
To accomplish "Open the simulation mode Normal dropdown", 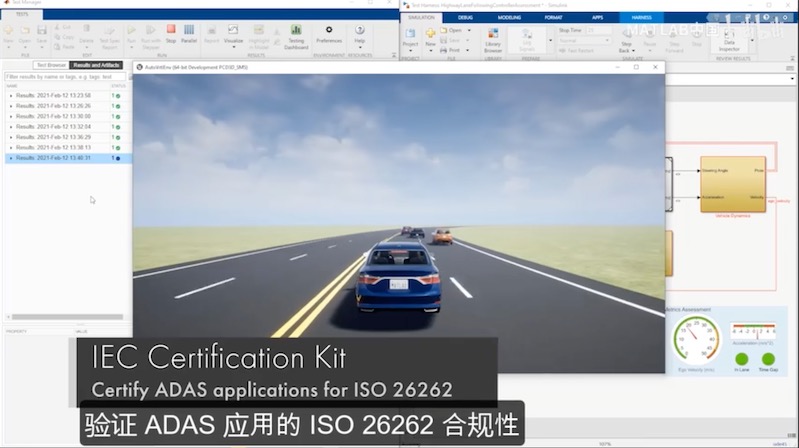I will [x=584, y=40].
